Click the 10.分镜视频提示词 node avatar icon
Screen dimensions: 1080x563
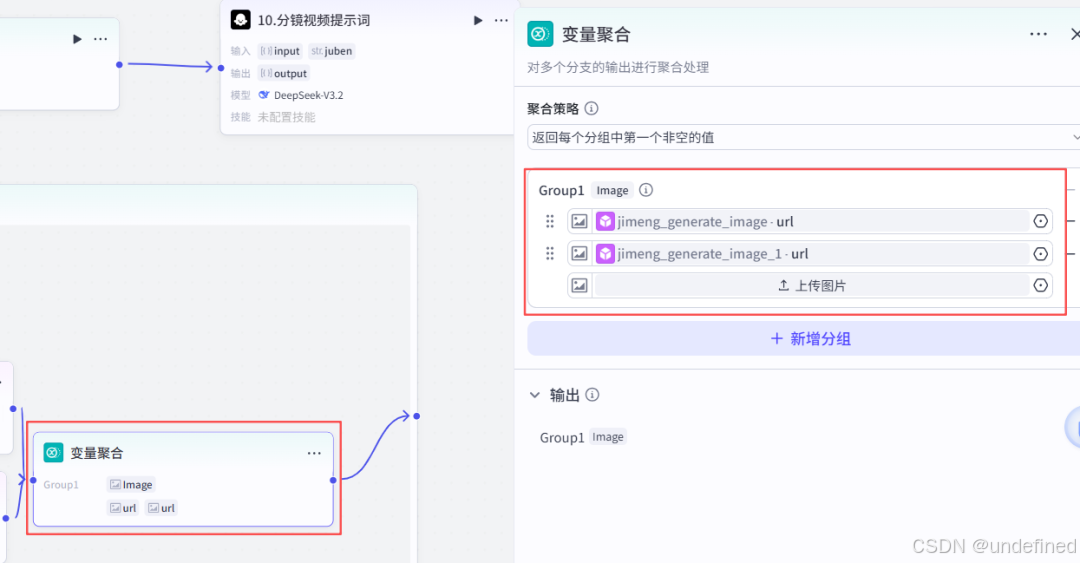click(x=240, y=20)
